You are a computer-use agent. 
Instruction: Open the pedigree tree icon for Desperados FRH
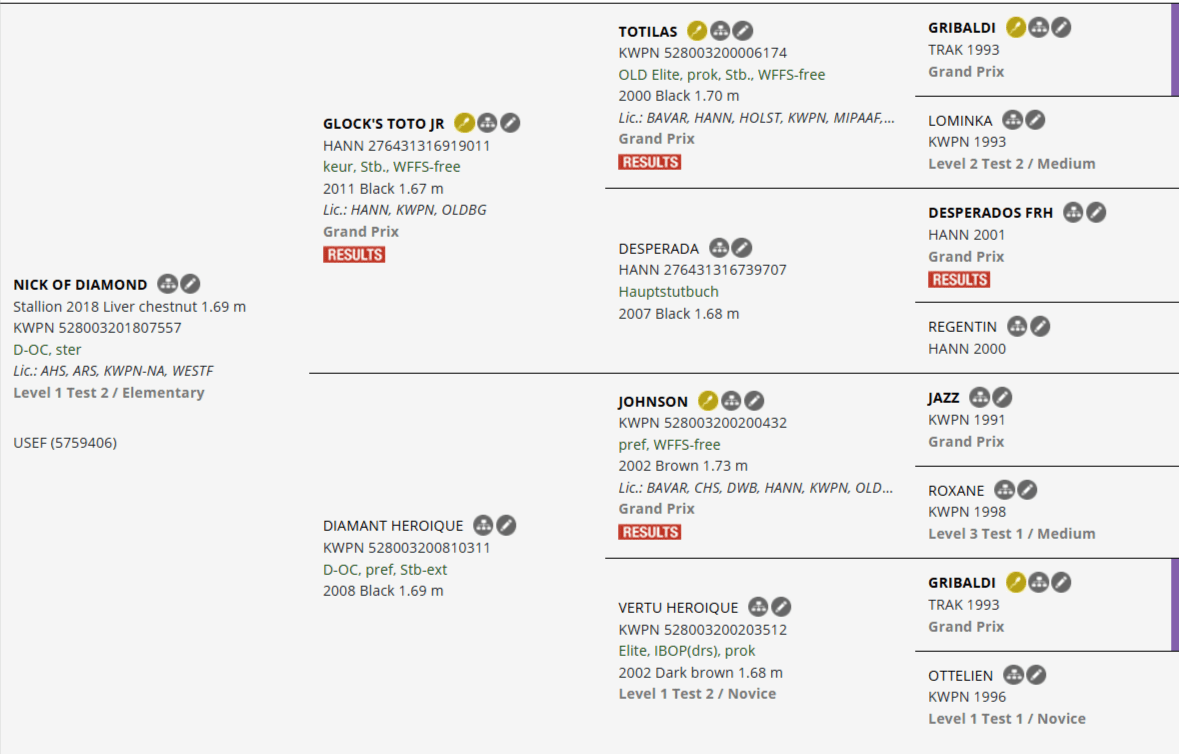(x=1073, y=212)
